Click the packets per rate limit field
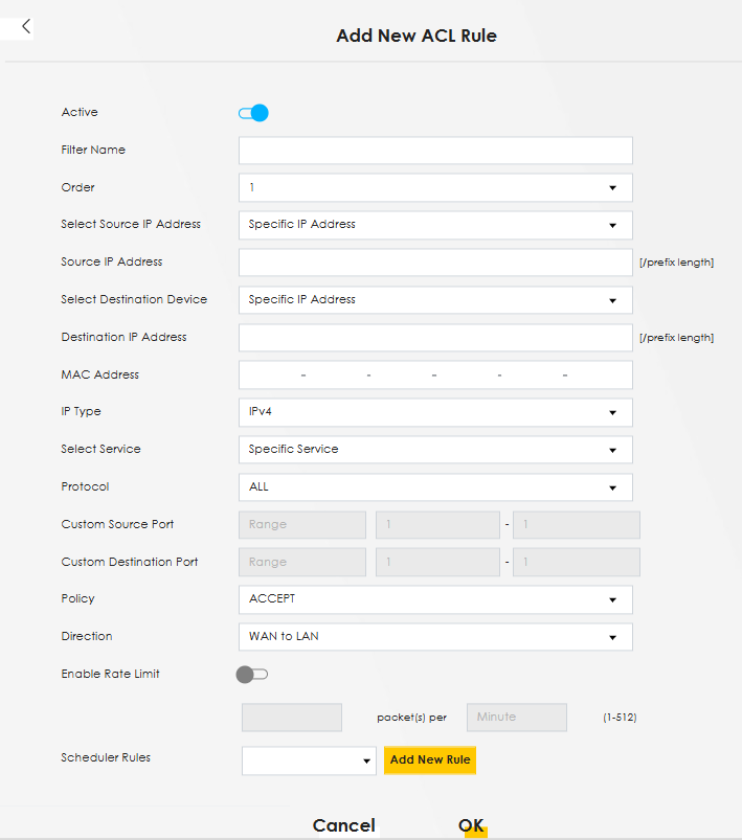 coord(292,717)
